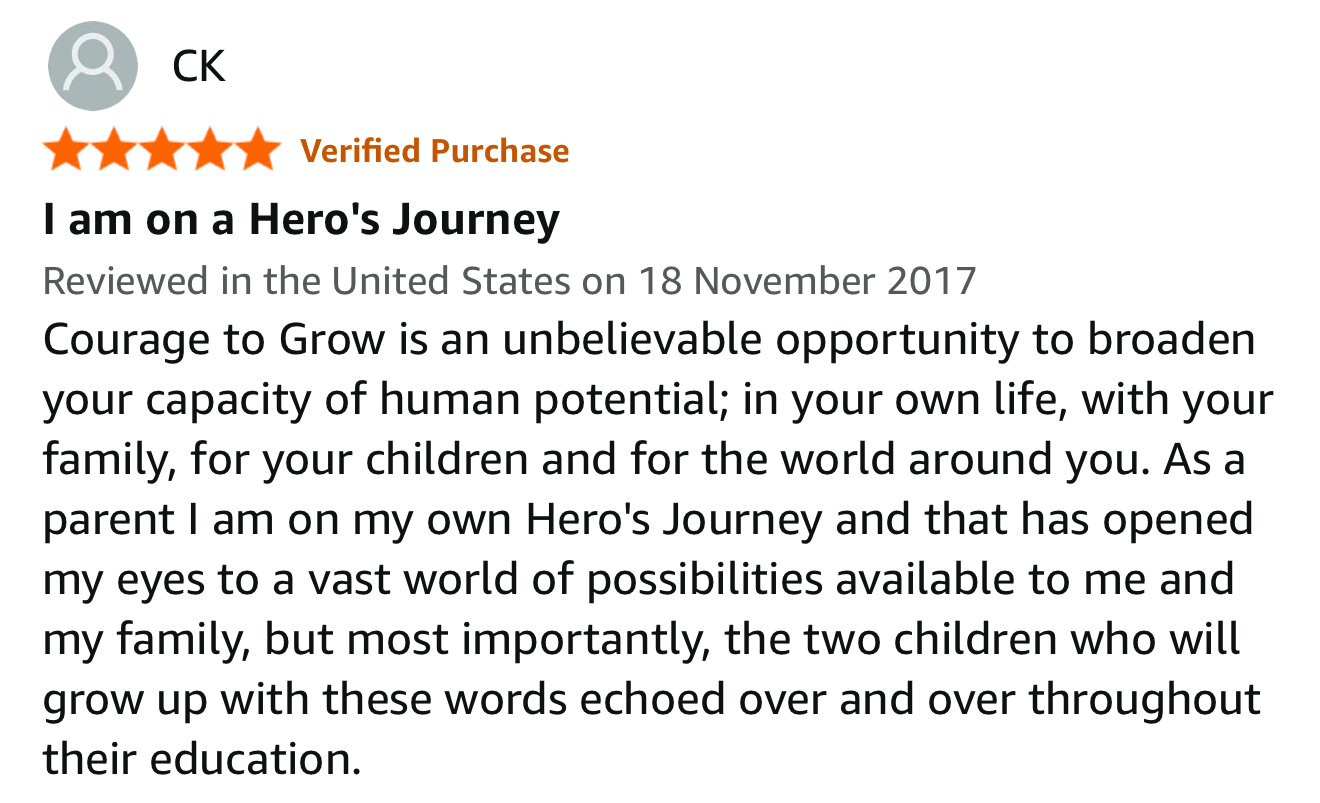Click the third orange rating star
This screenshot has height=803, width=1320.
[x=162, y=150]
